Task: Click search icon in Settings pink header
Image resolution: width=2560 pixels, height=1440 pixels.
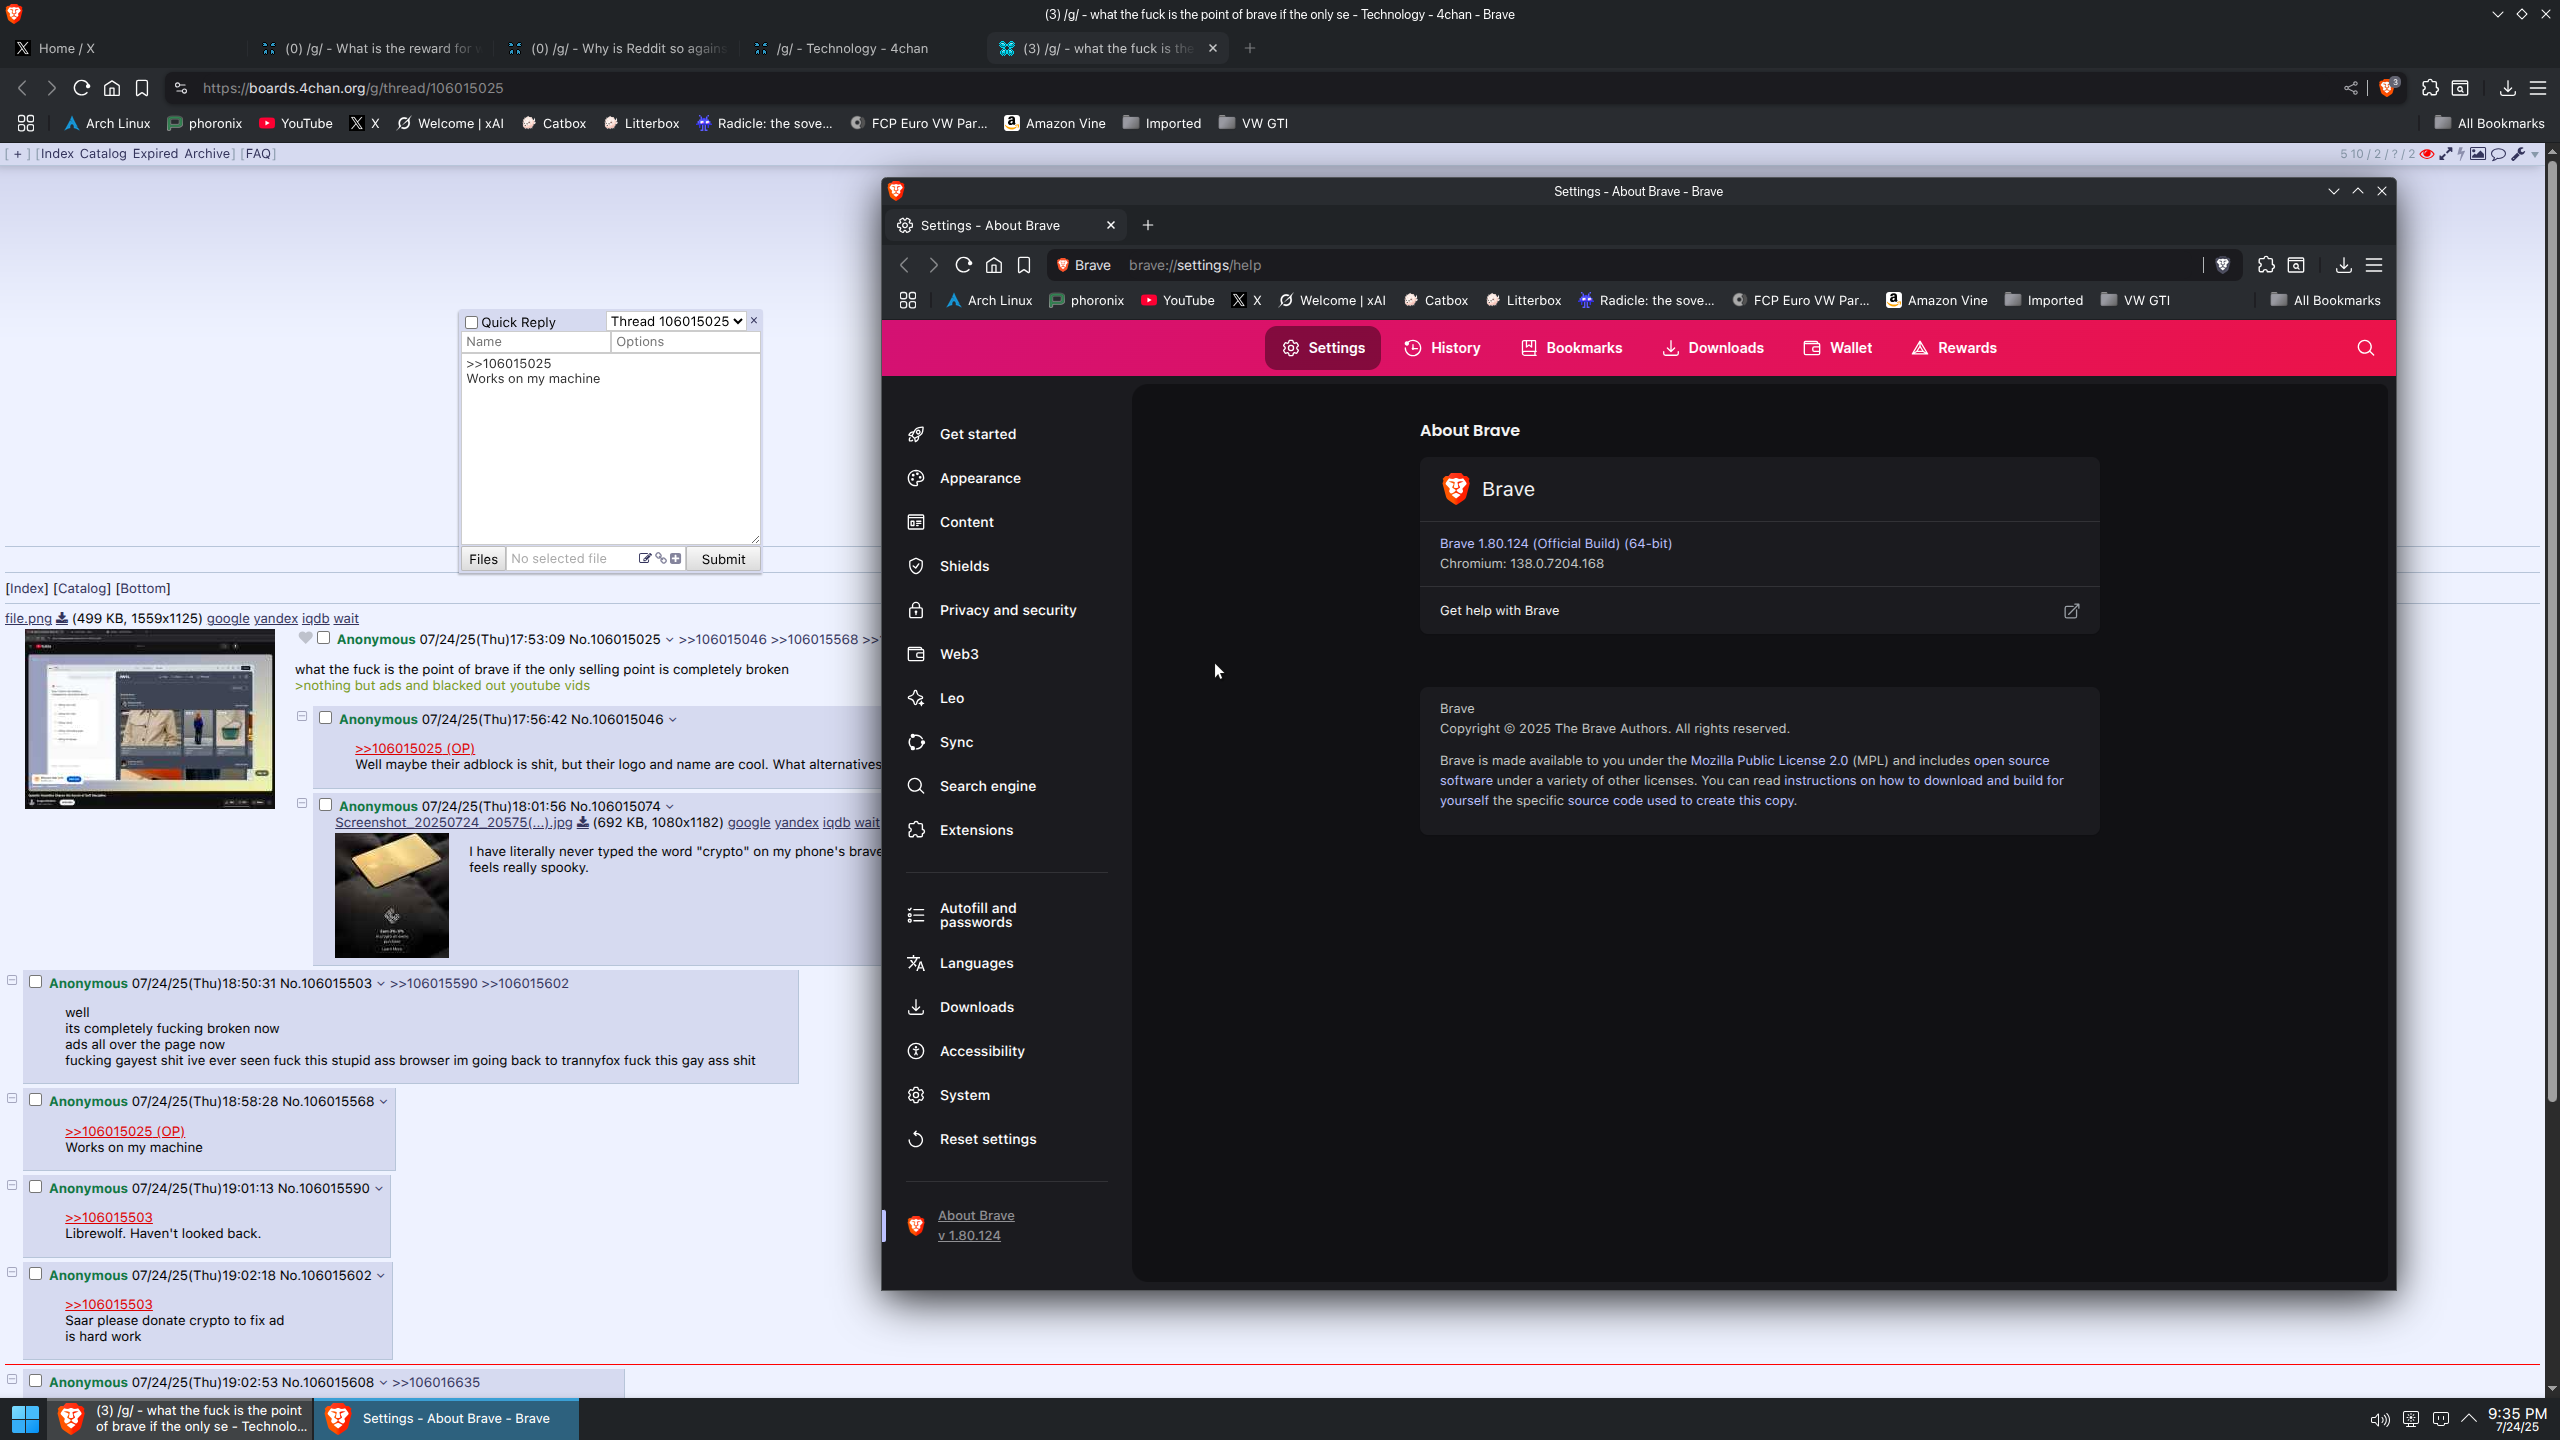Action: (x=2365, y=348)
